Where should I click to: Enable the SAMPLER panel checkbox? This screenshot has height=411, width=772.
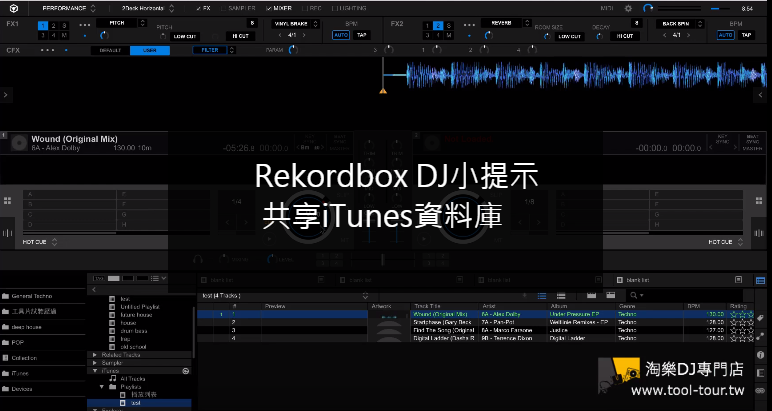tap(224, 8)
